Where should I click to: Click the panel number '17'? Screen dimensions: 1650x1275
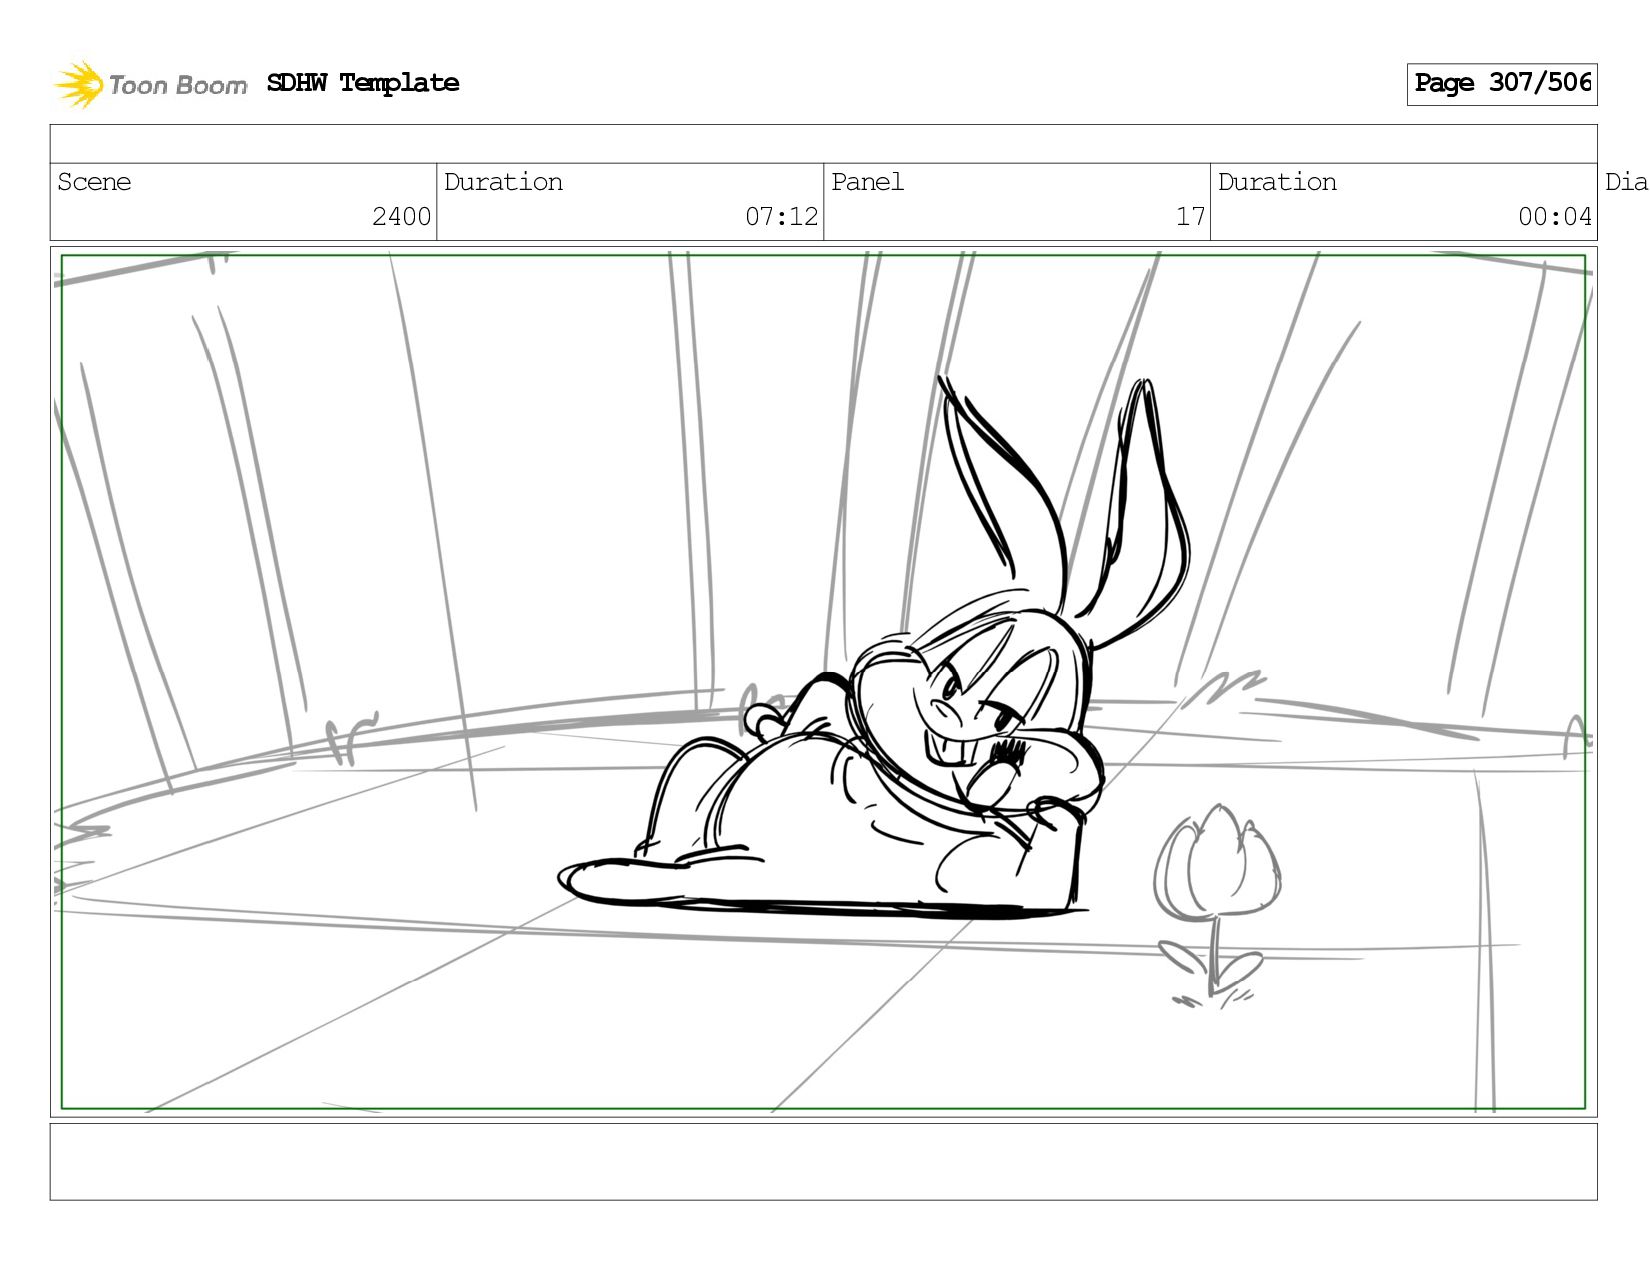(x=1190, y=217)
